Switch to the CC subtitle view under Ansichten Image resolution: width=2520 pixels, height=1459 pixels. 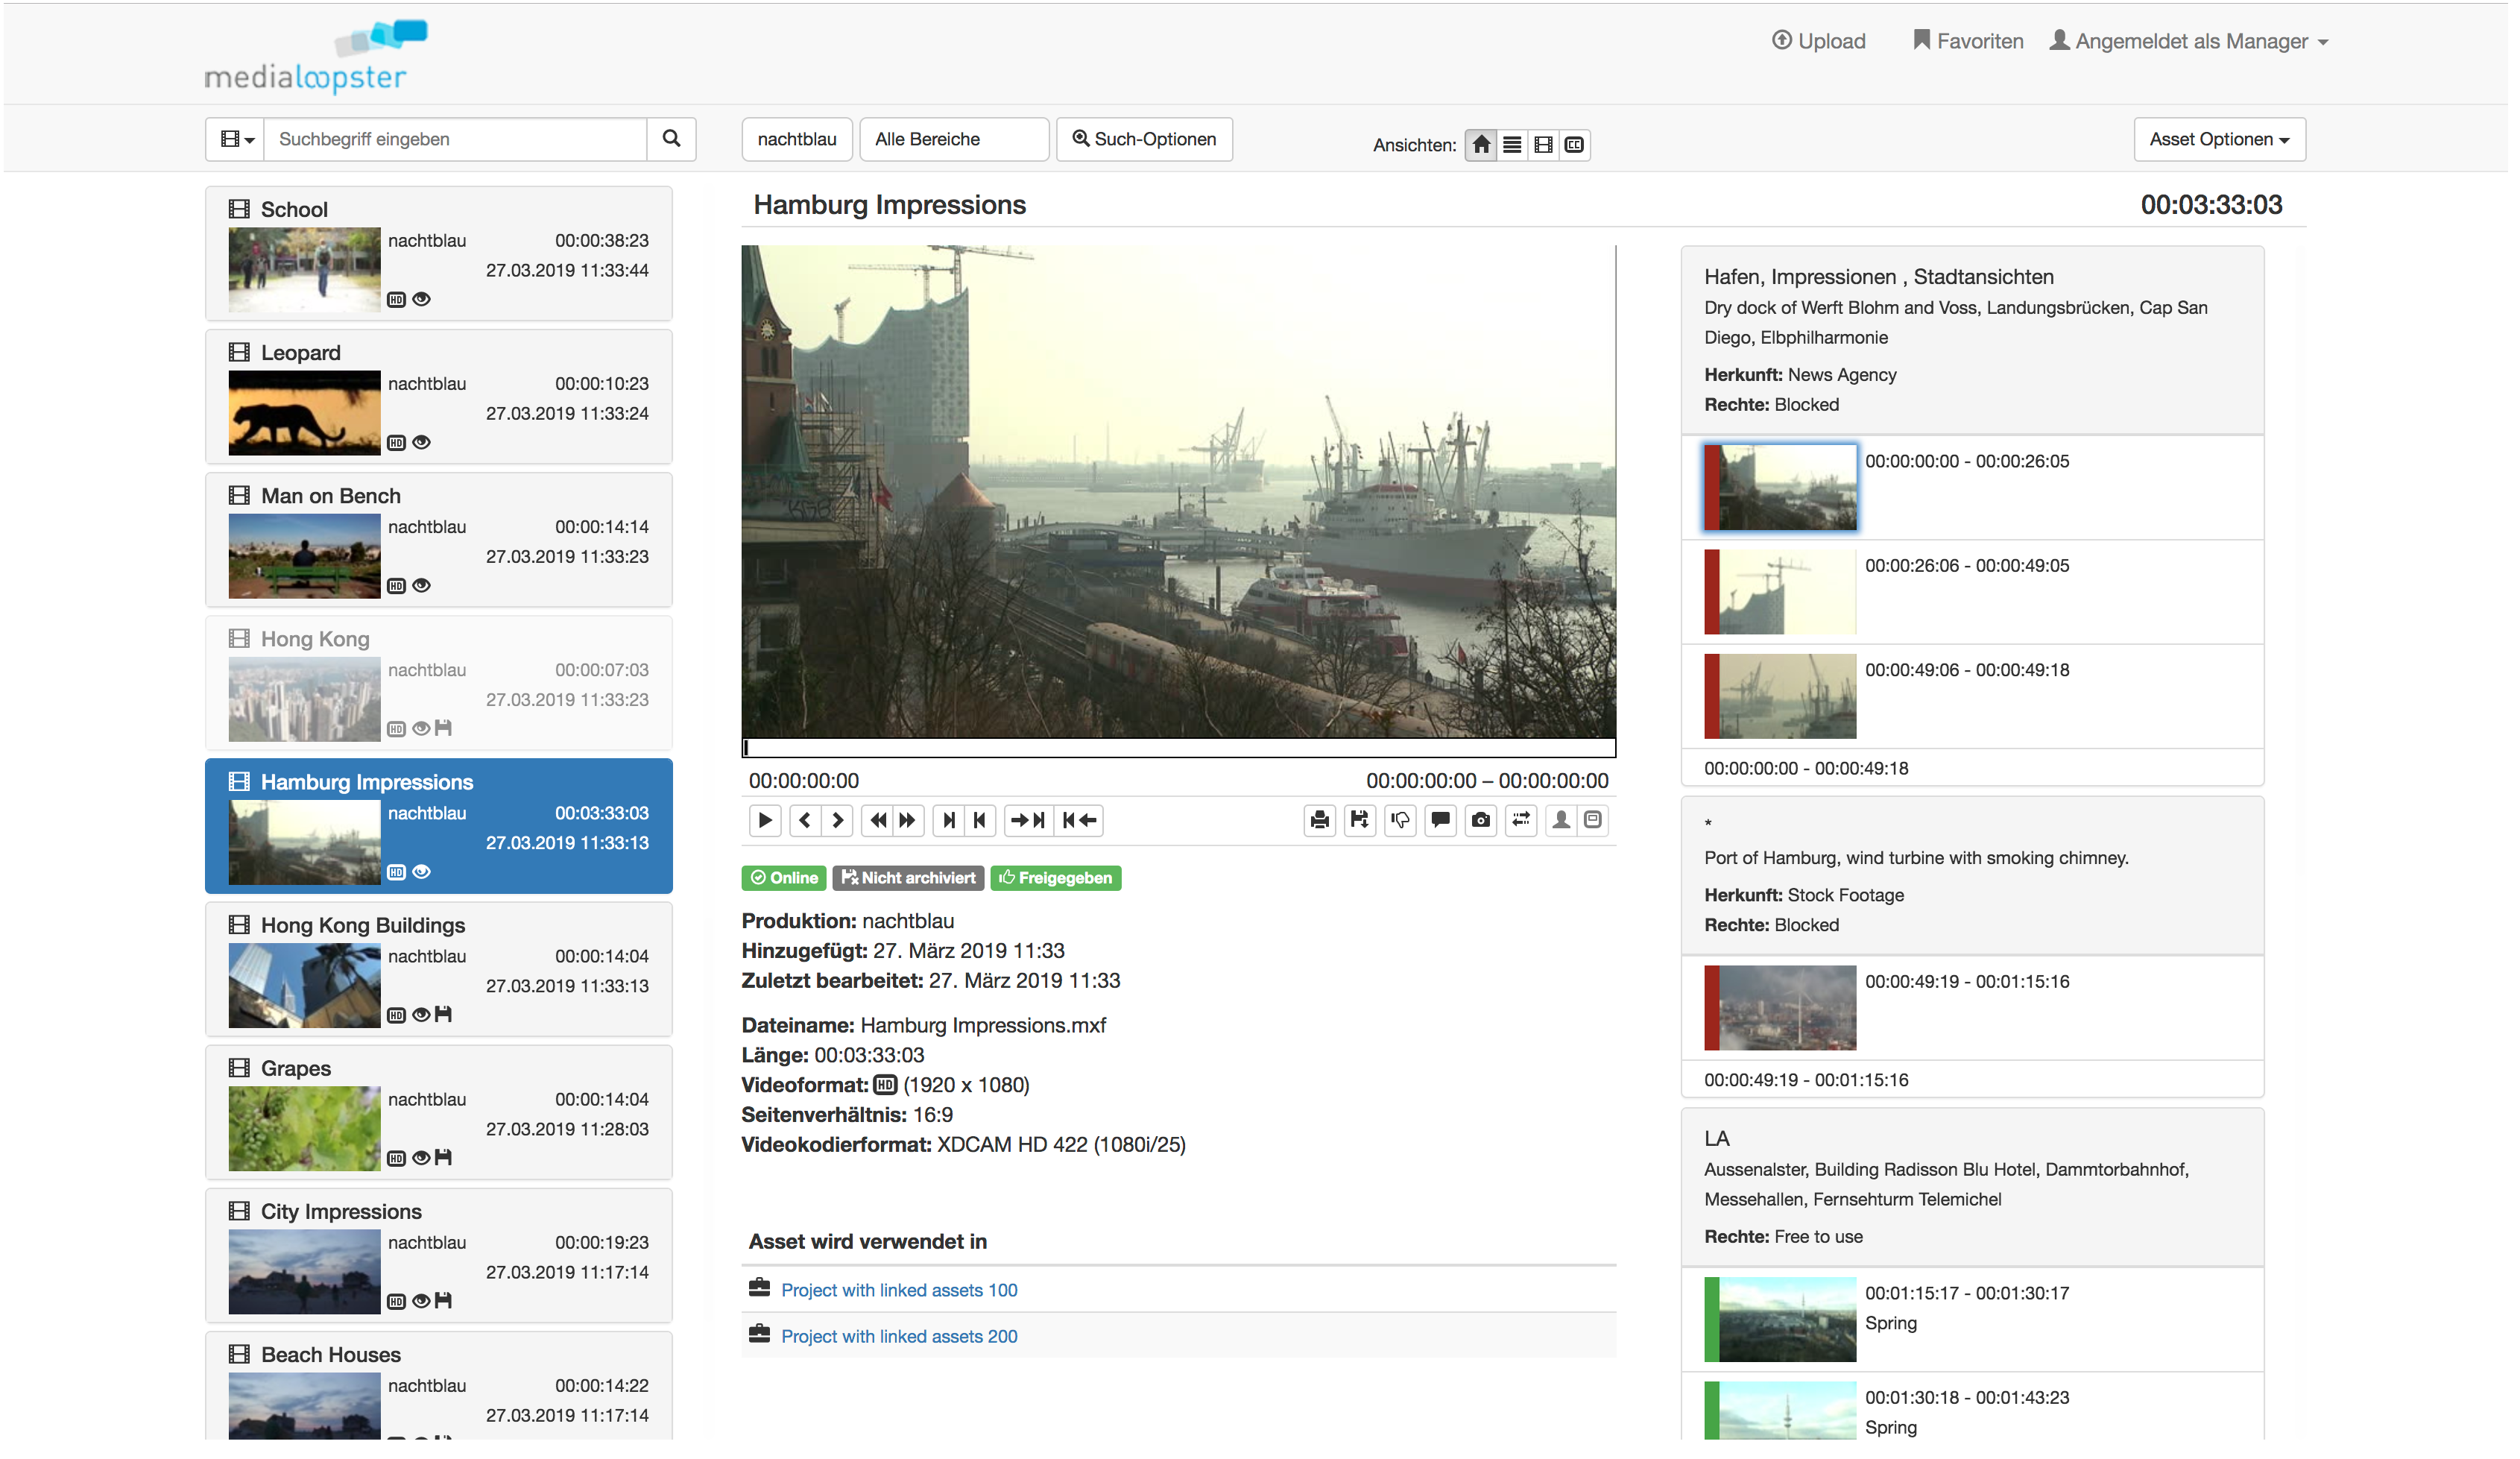(x=1574, y=145)
